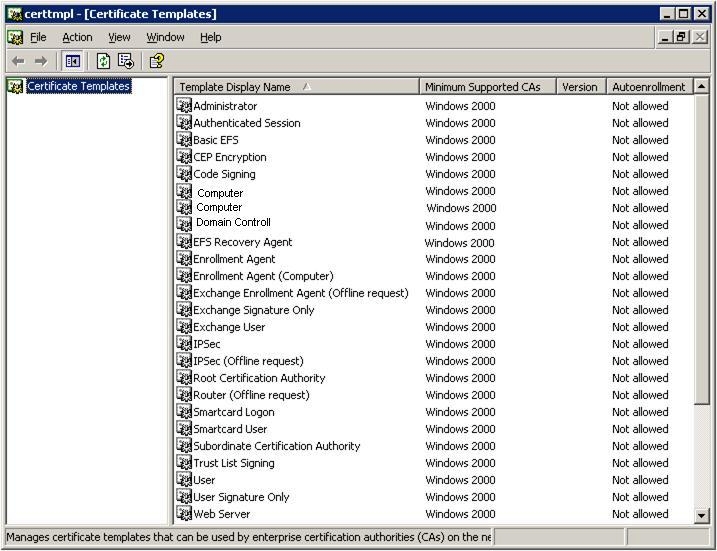Click the Authenticated Session template icon
The height and width of the screenshot is (551, 717).
(184, 123)
